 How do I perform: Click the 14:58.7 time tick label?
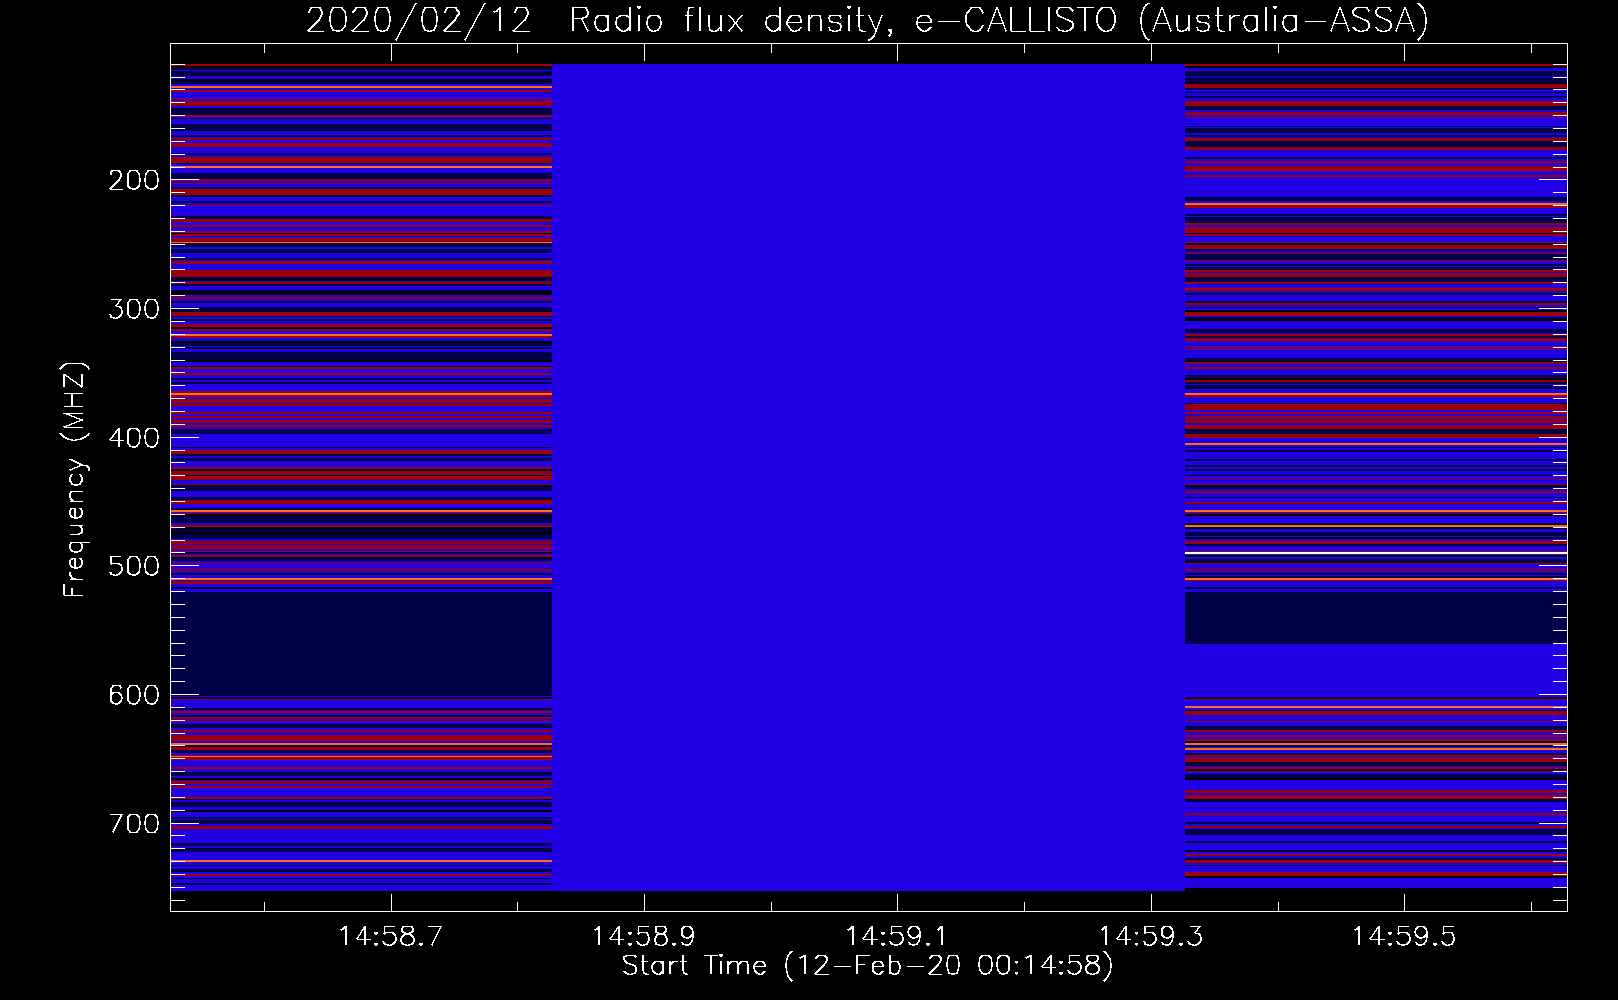pyautogui.click(x=390, y=937)
